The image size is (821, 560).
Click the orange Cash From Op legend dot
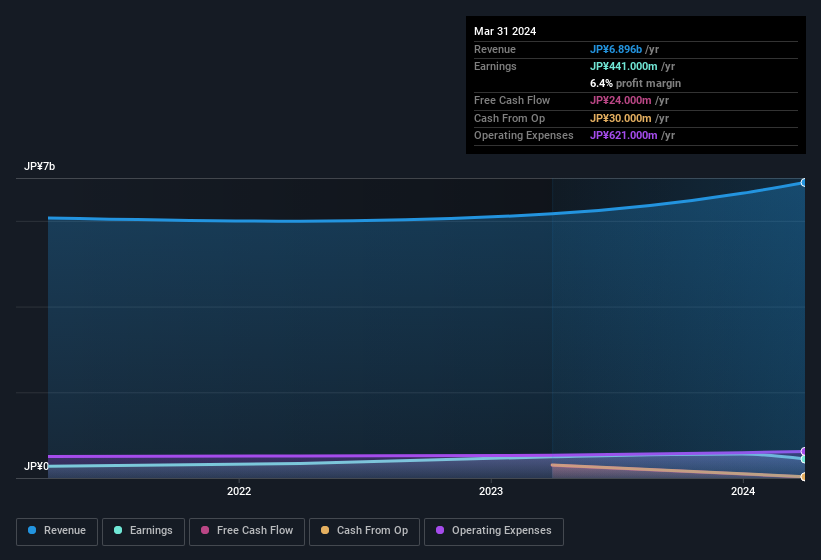click(x=325, y=530)
